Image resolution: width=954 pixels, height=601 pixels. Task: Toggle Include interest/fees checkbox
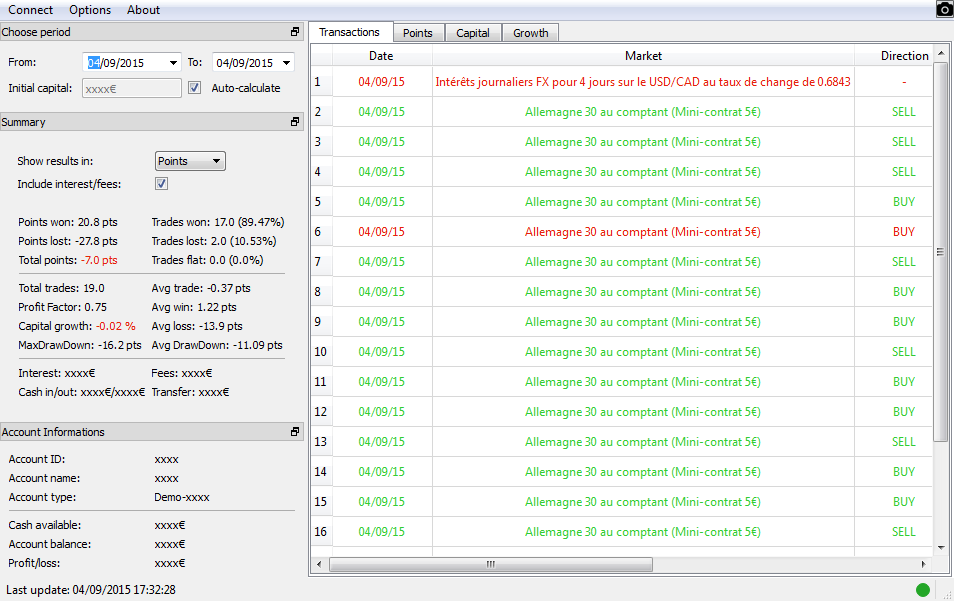click(x=161, y=184)
